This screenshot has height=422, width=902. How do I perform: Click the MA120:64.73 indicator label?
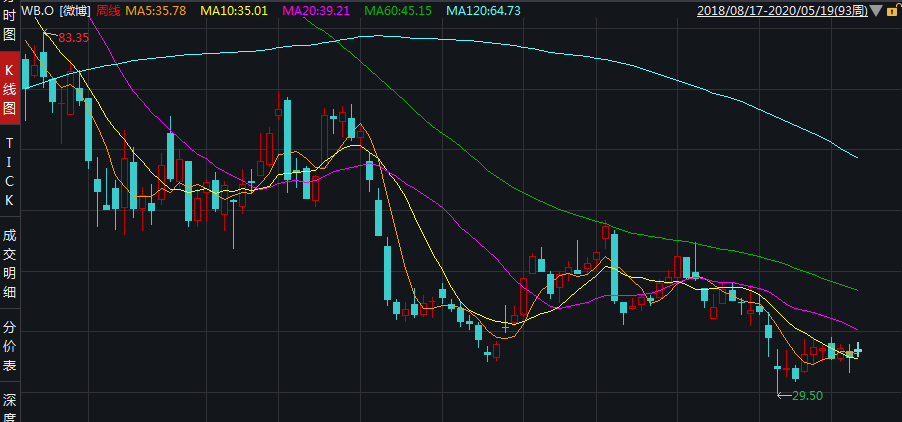(x=483, y=10)
